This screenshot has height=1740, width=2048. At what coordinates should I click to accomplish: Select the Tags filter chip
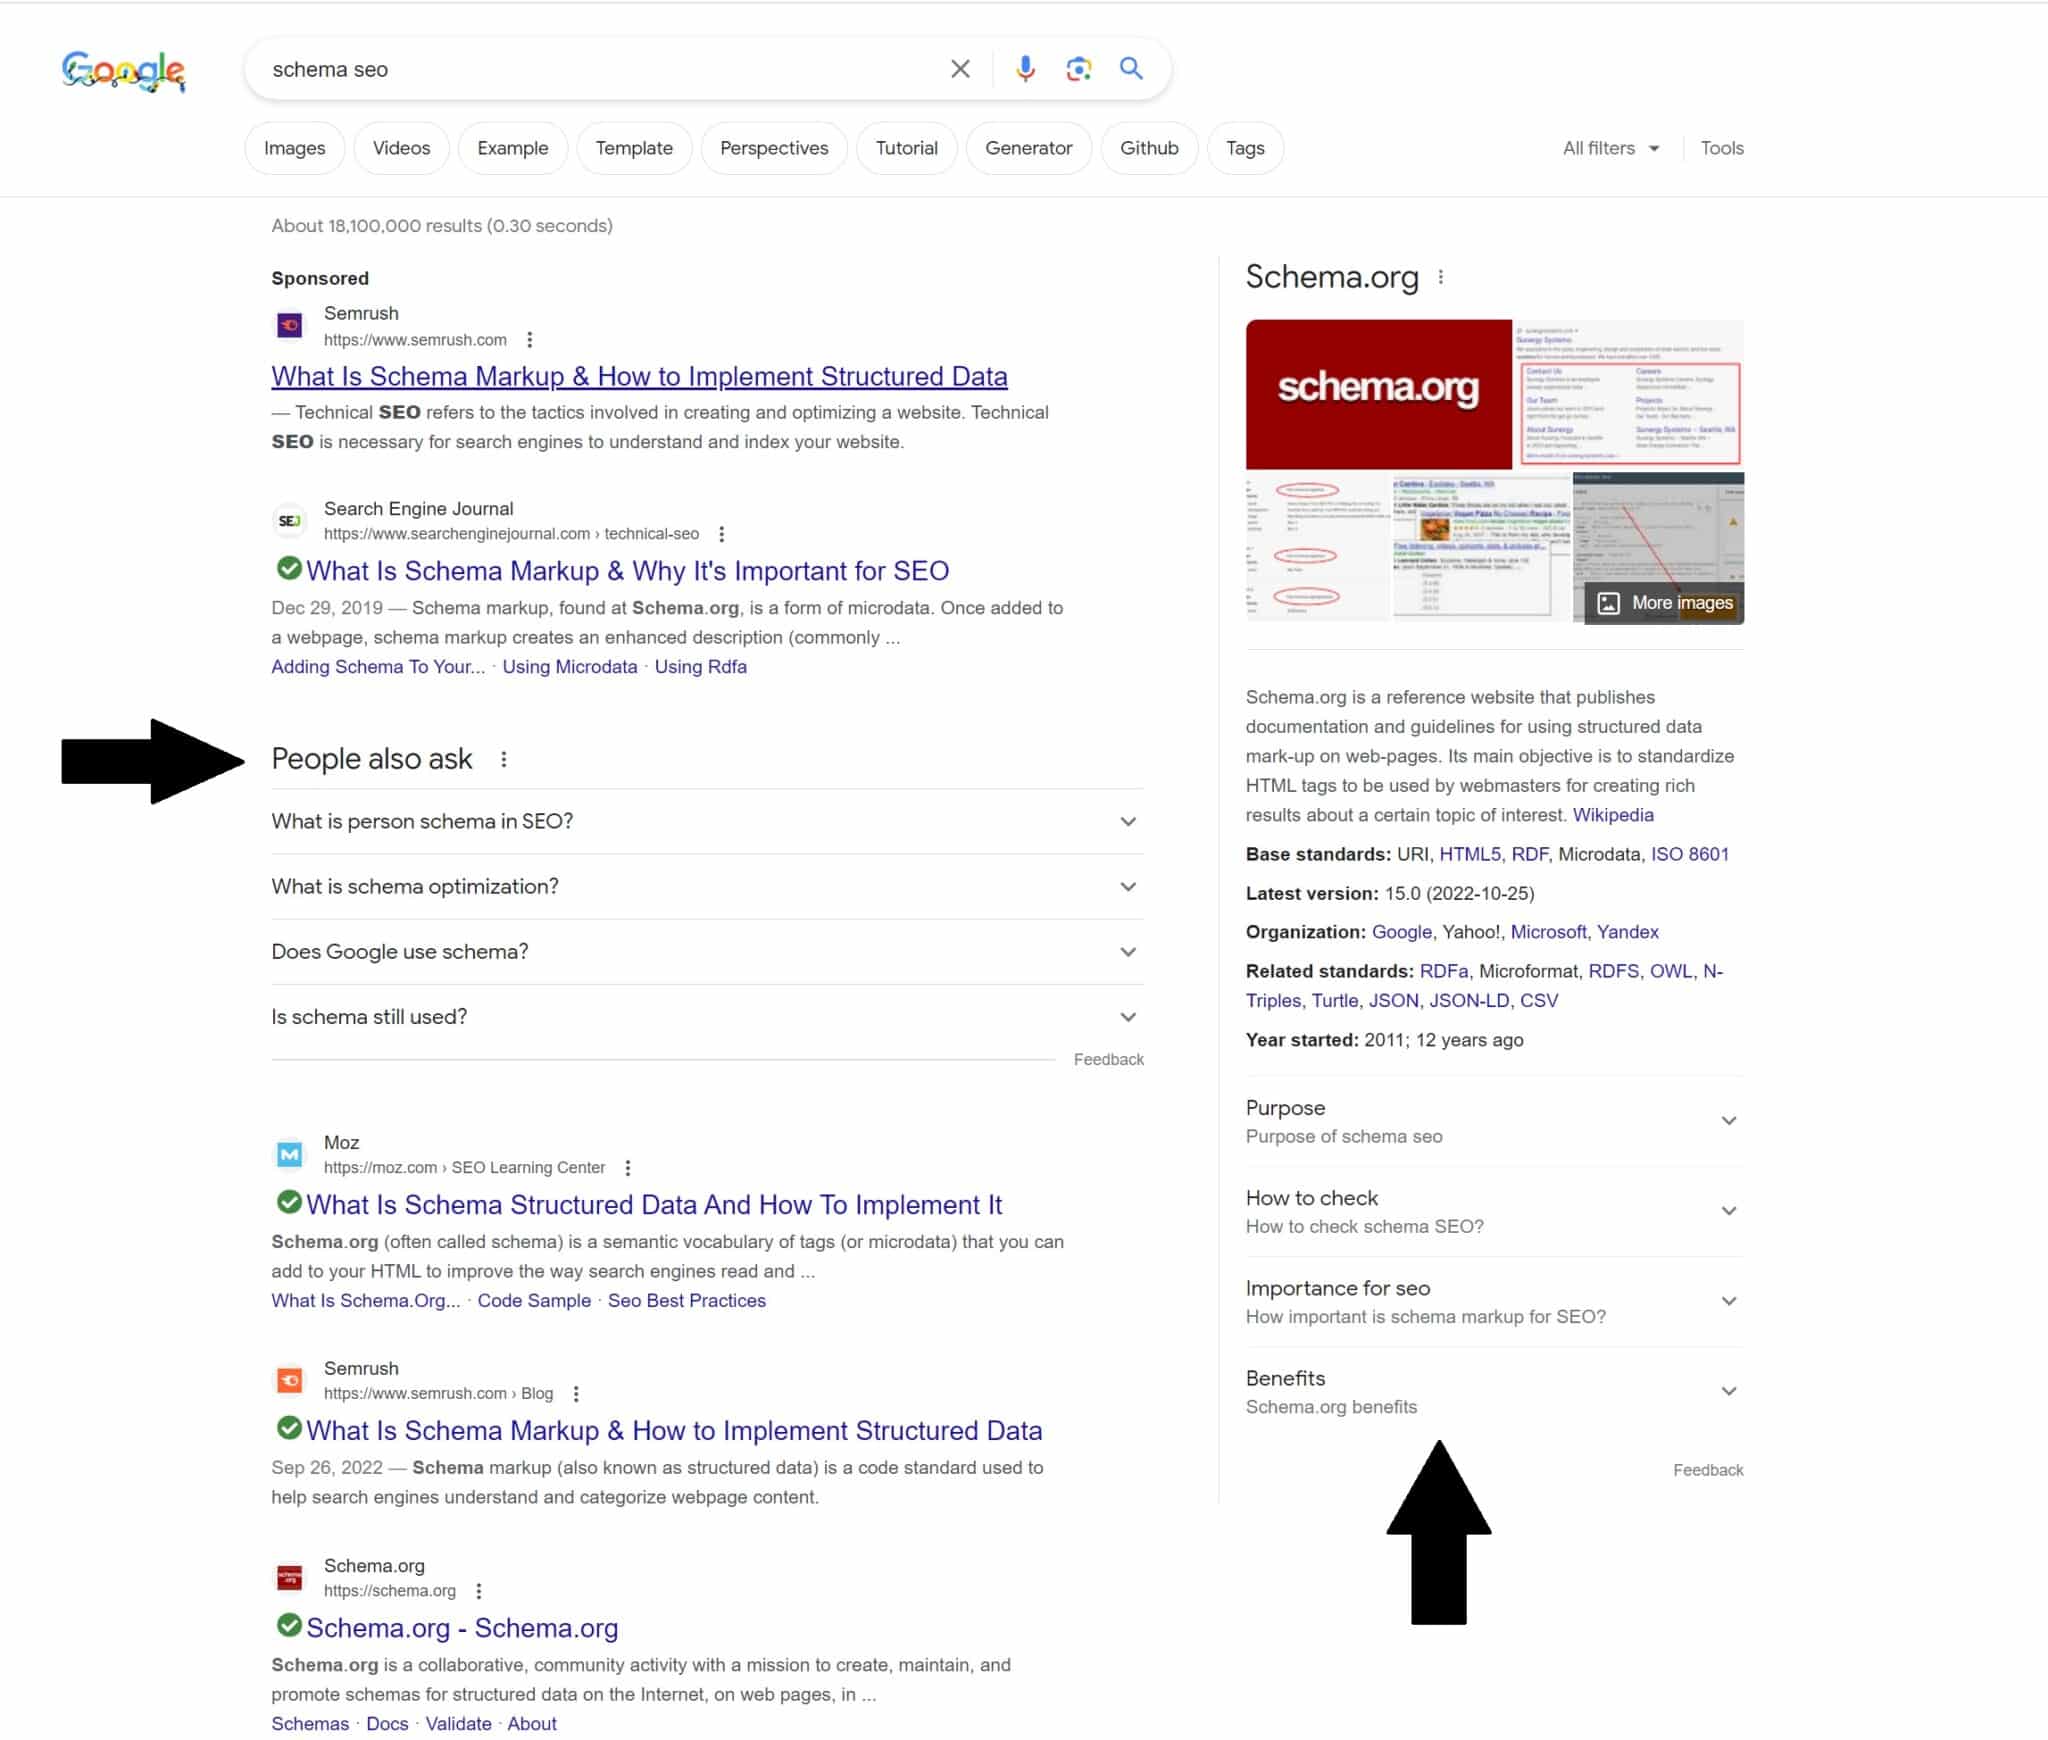[x=1245, y=148]
